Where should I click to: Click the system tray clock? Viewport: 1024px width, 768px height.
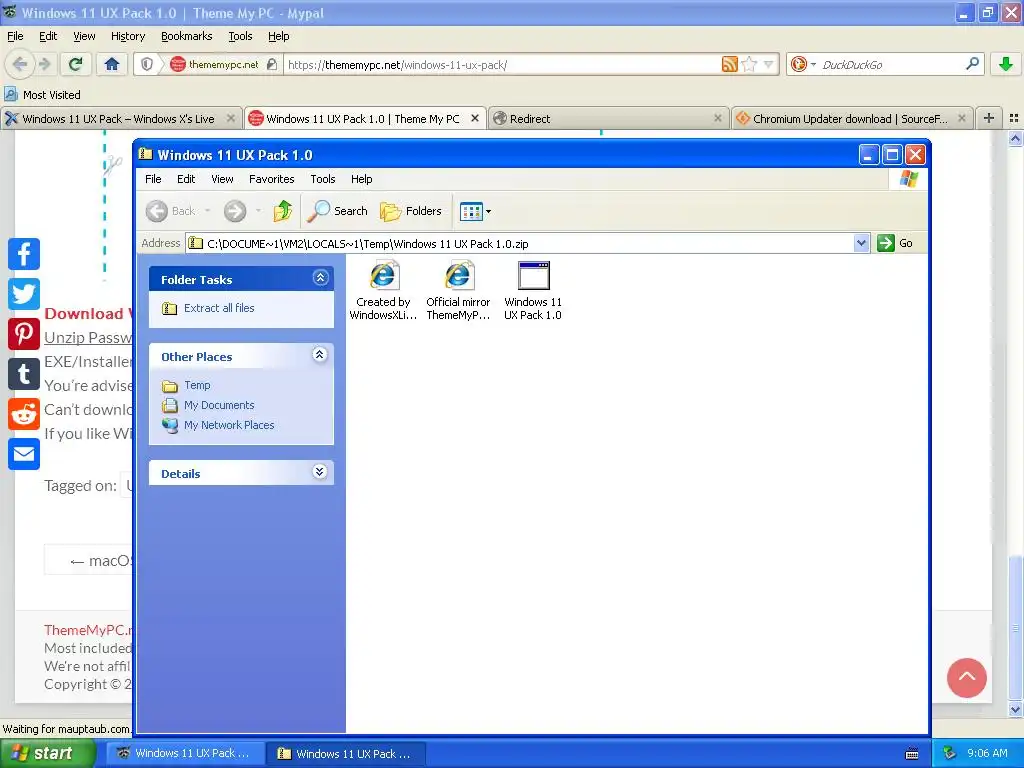[x=987, y=753]
